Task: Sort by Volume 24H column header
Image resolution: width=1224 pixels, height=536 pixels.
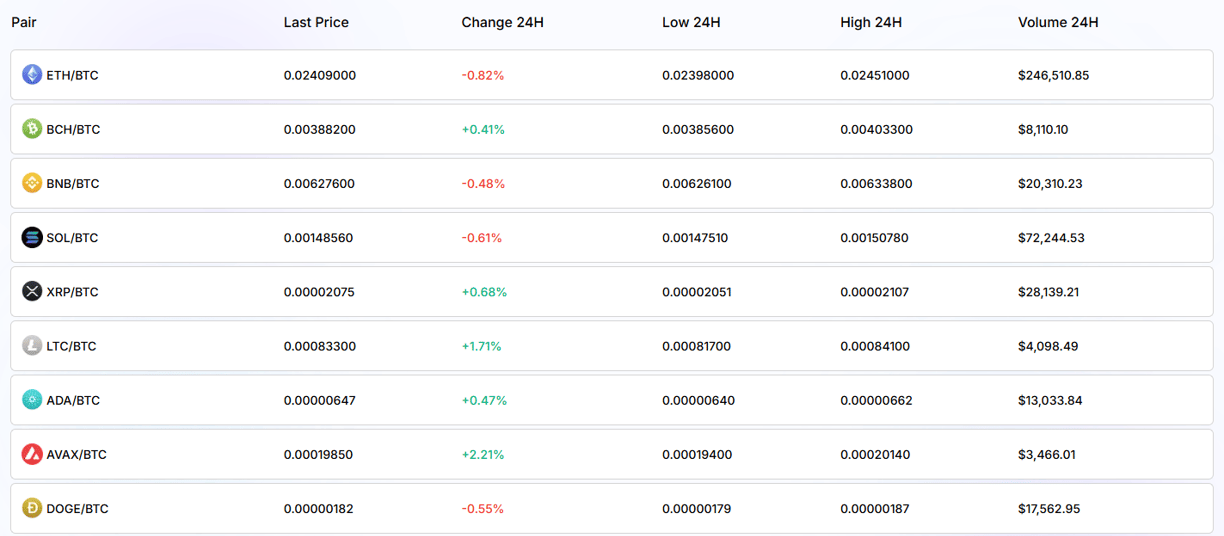Action: click(1058, 22)
